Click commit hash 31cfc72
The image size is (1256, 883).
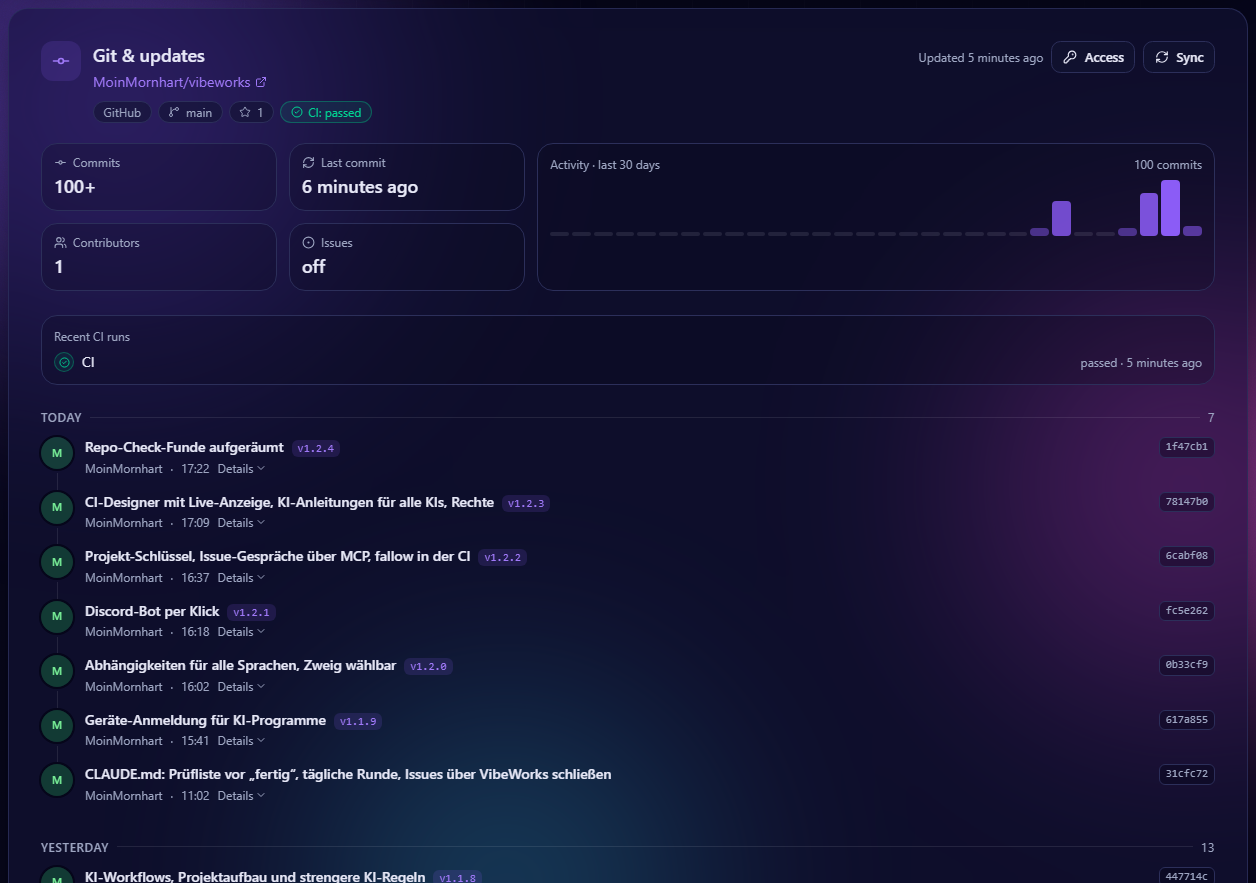point(1187,774)
